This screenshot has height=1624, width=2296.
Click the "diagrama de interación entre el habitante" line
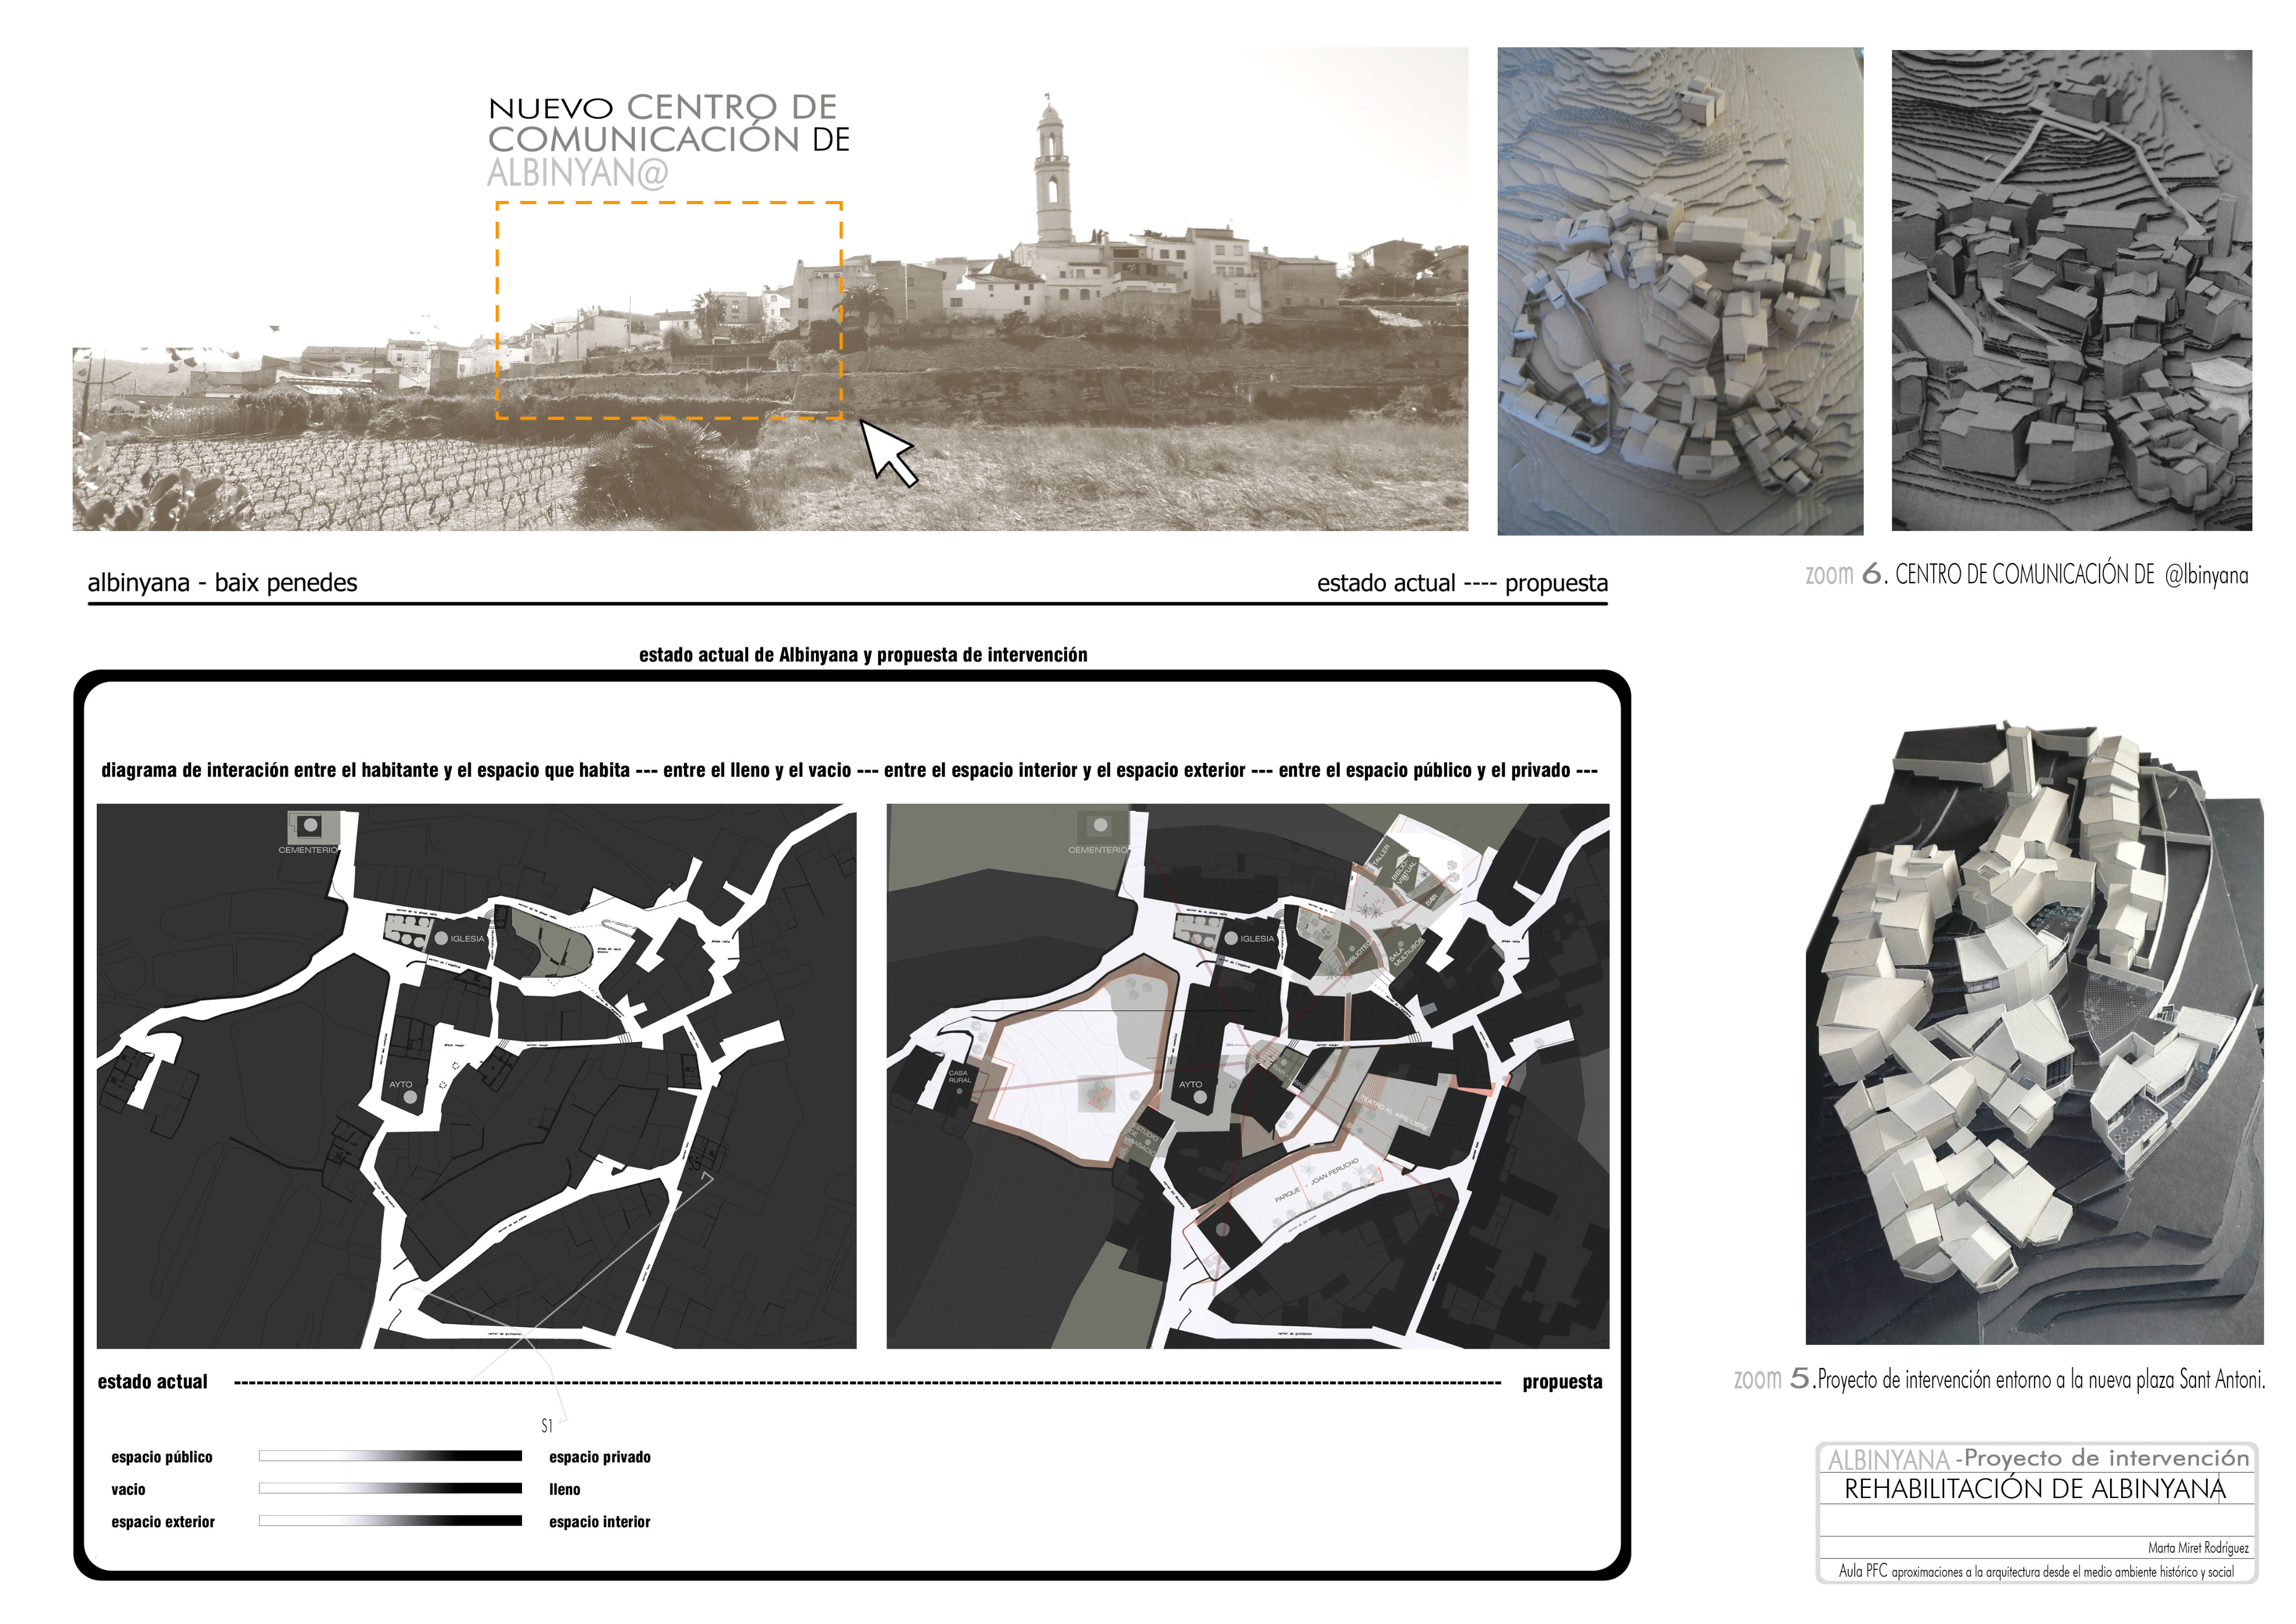(849, 770)
